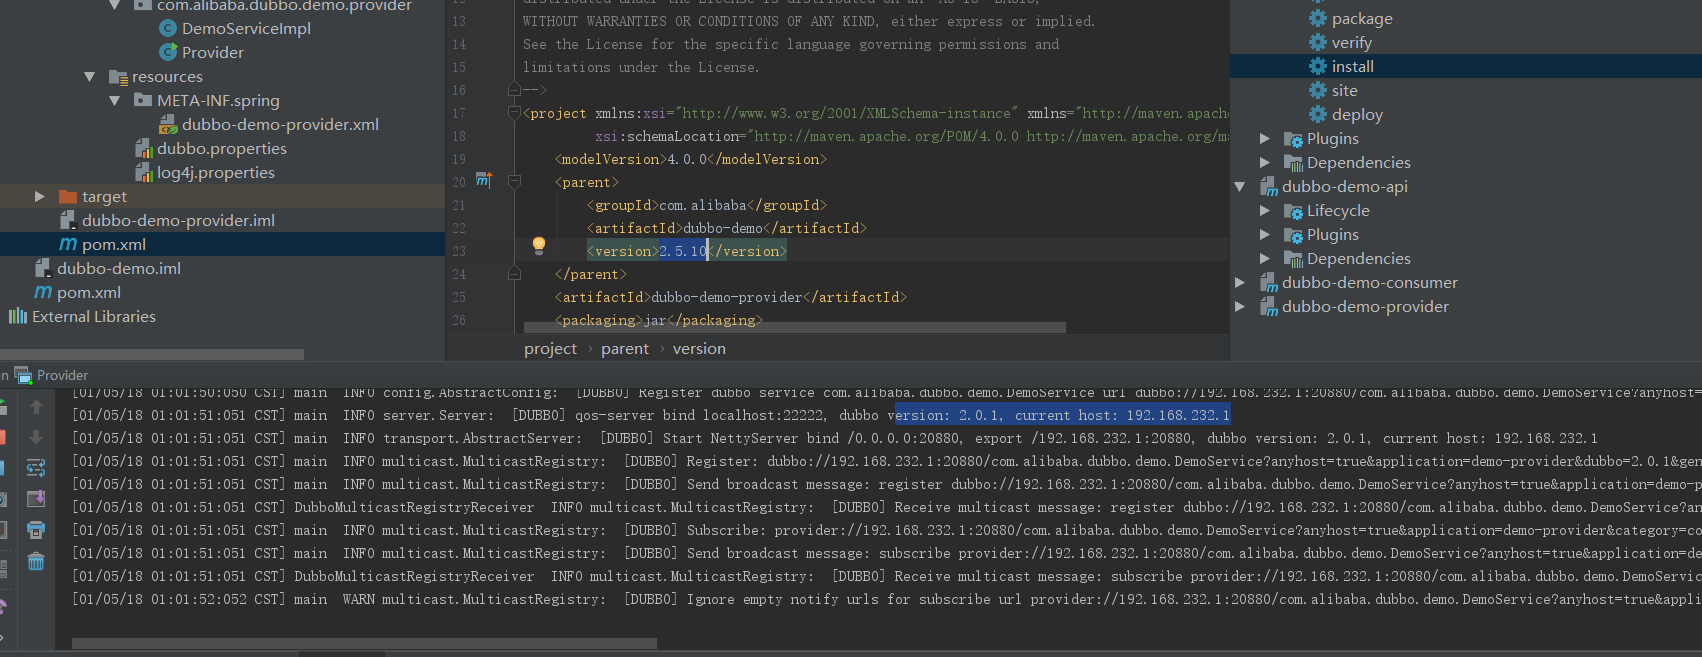Click the gear icon beside verify goal
Viewport: 1702px width, 657px height.
tap(1318, 42)
